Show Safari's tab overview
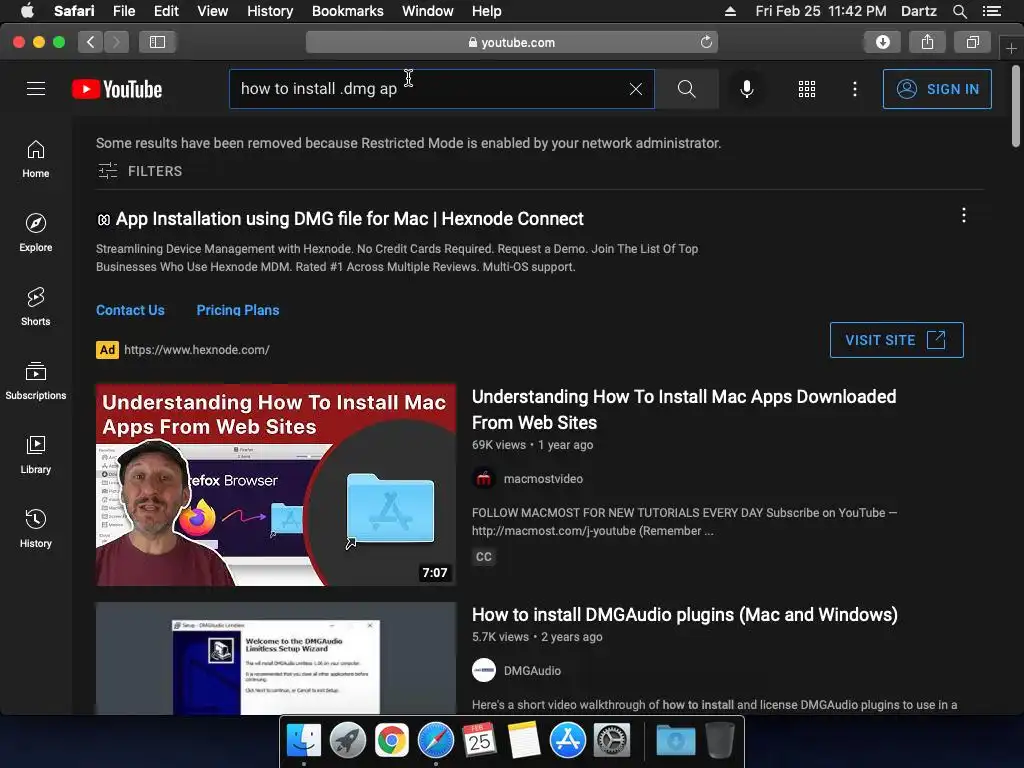 [972, 42]
